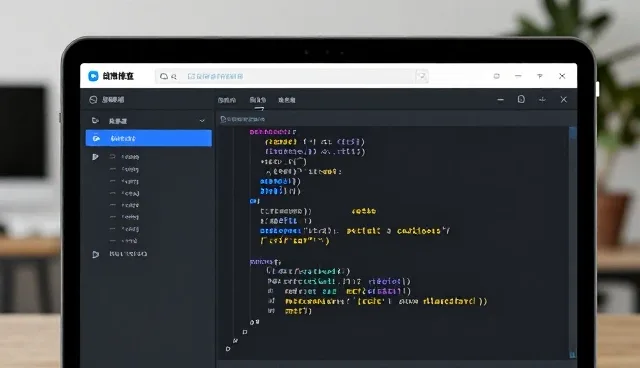
Task: Click the lowest fold marker in the code gutter
Action: tap(228, 349)
